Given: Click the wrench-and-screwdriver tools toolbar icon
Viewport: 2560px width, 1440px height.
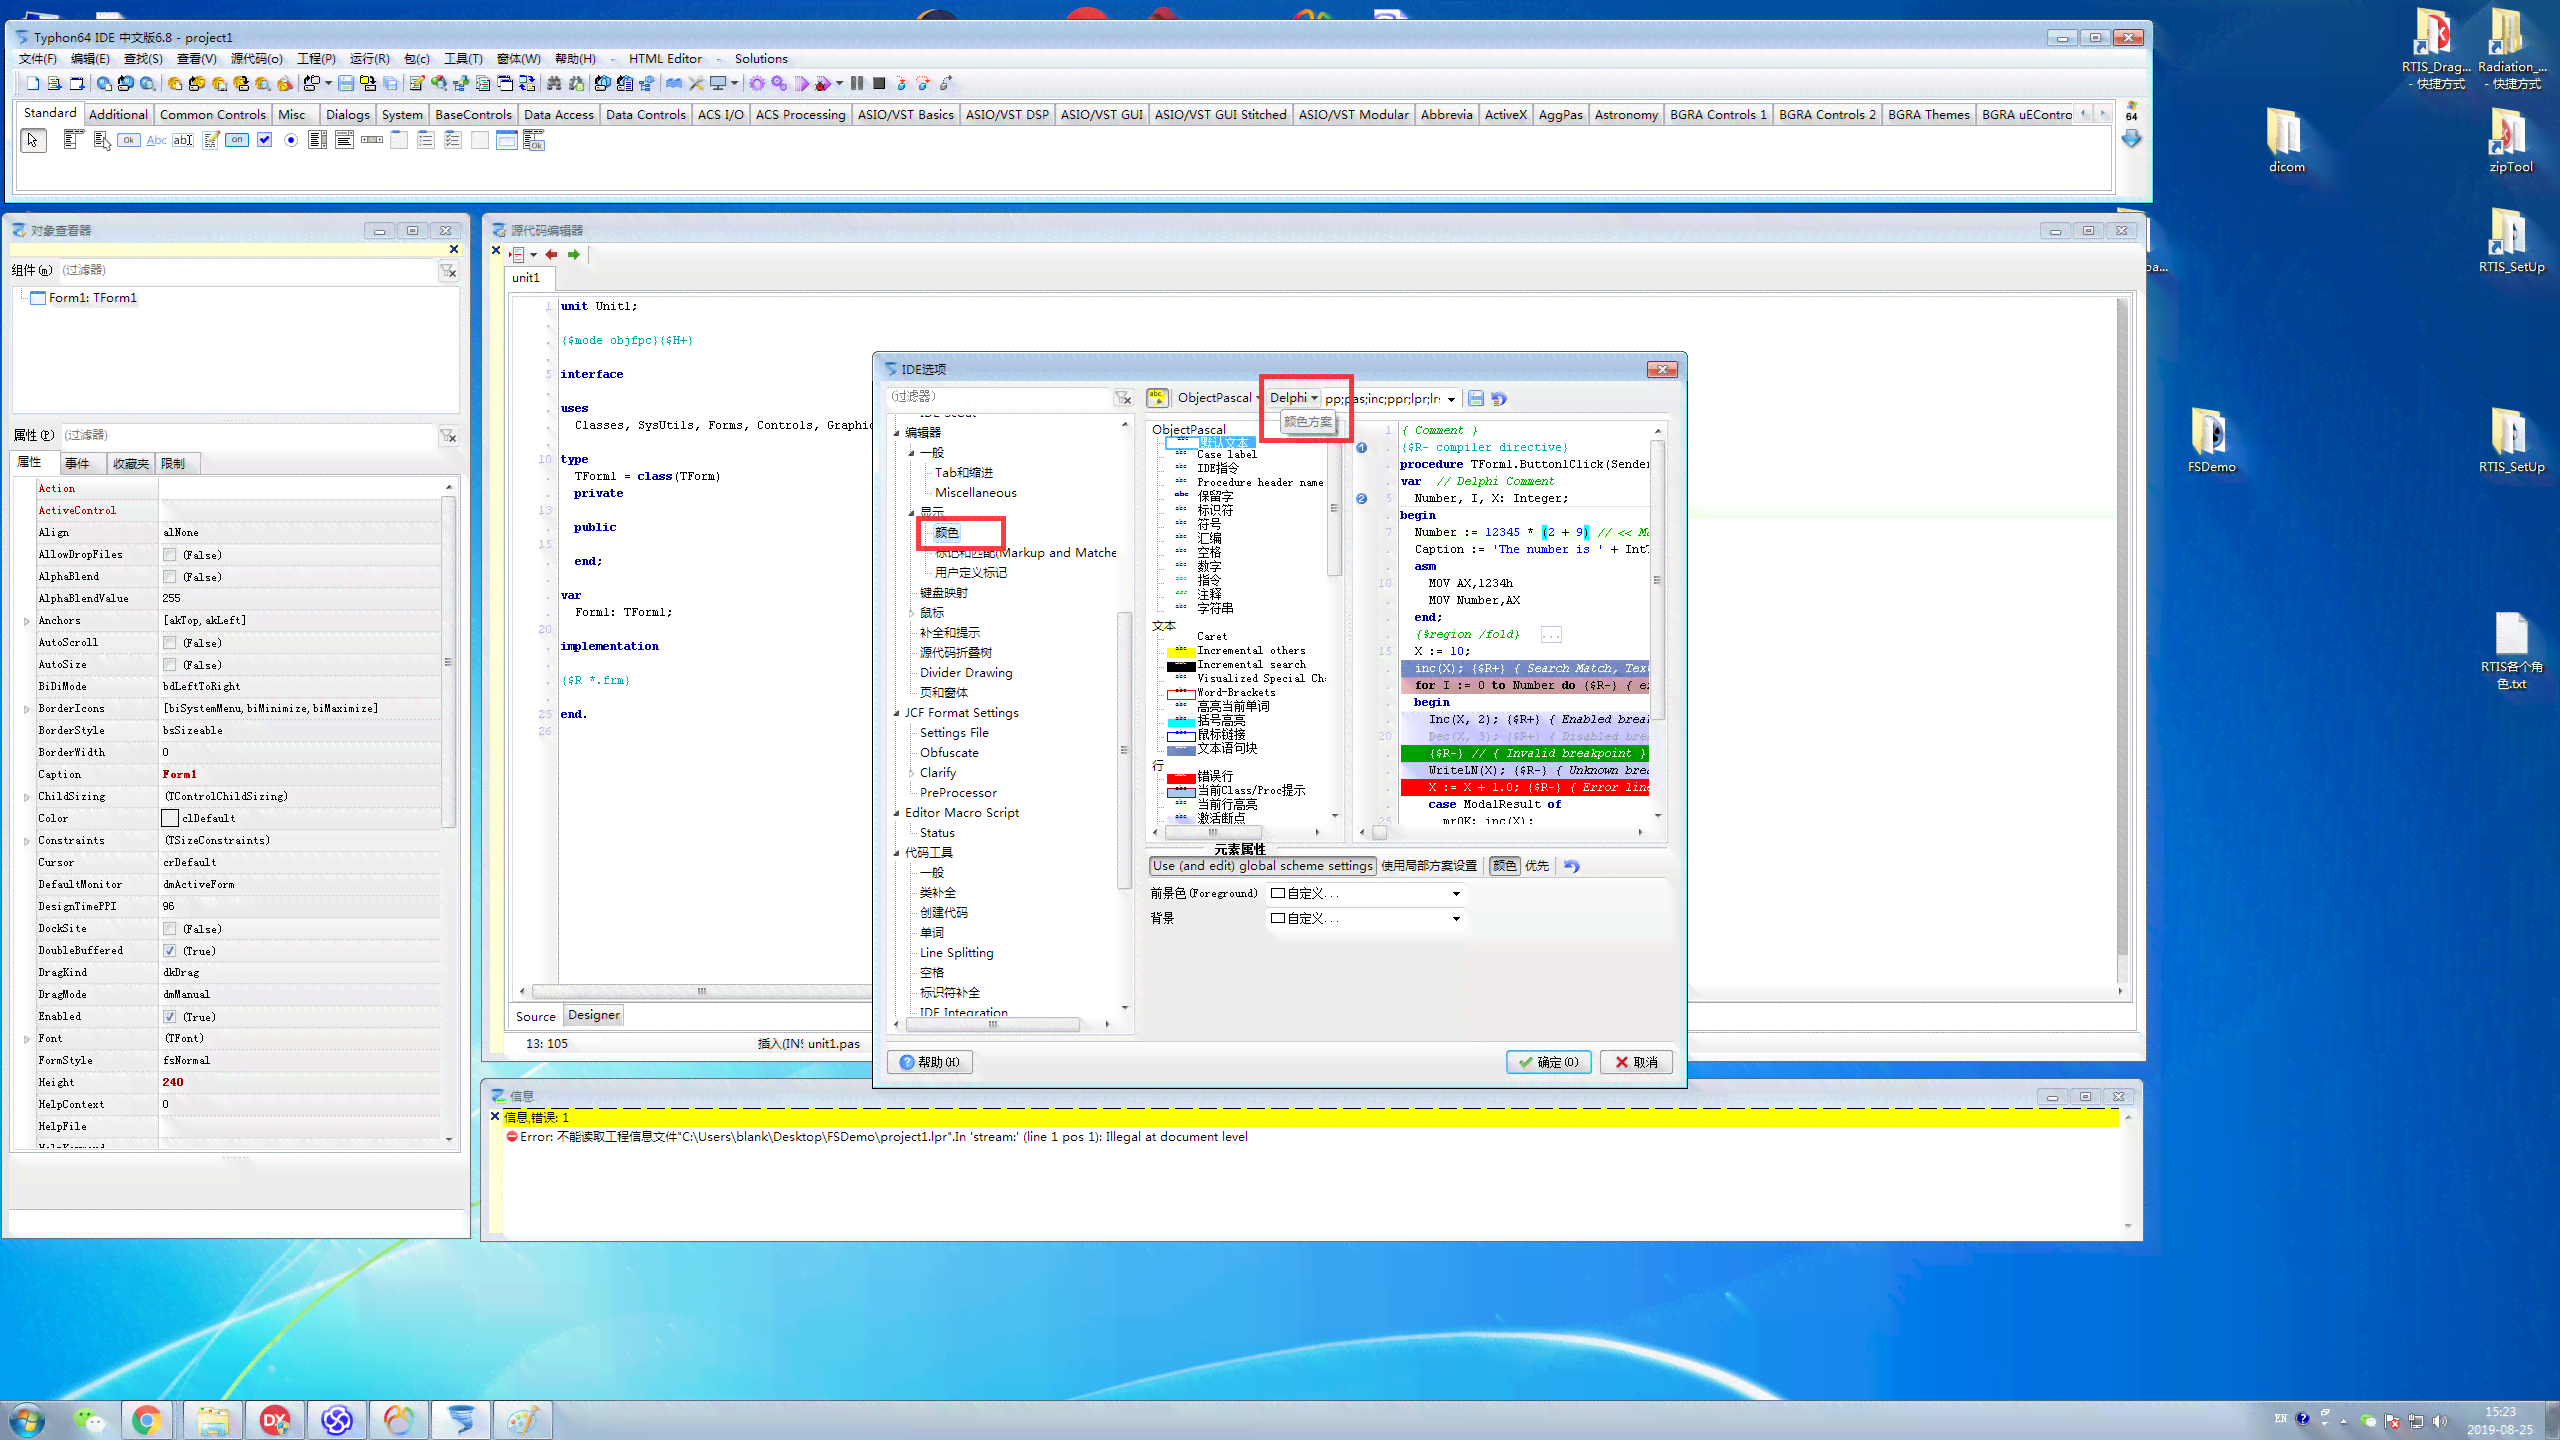Looking at the screenshot, I should tap(696, 84).
